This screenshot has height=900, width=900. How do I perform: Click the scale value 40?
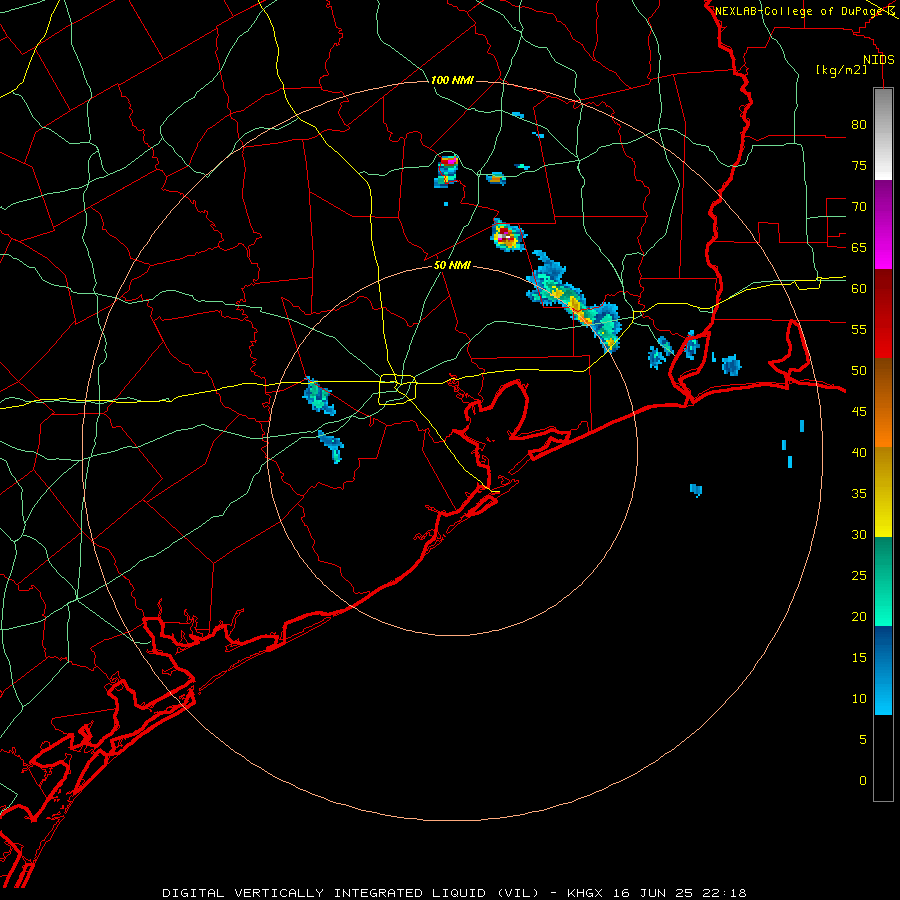tap(859, 452)
